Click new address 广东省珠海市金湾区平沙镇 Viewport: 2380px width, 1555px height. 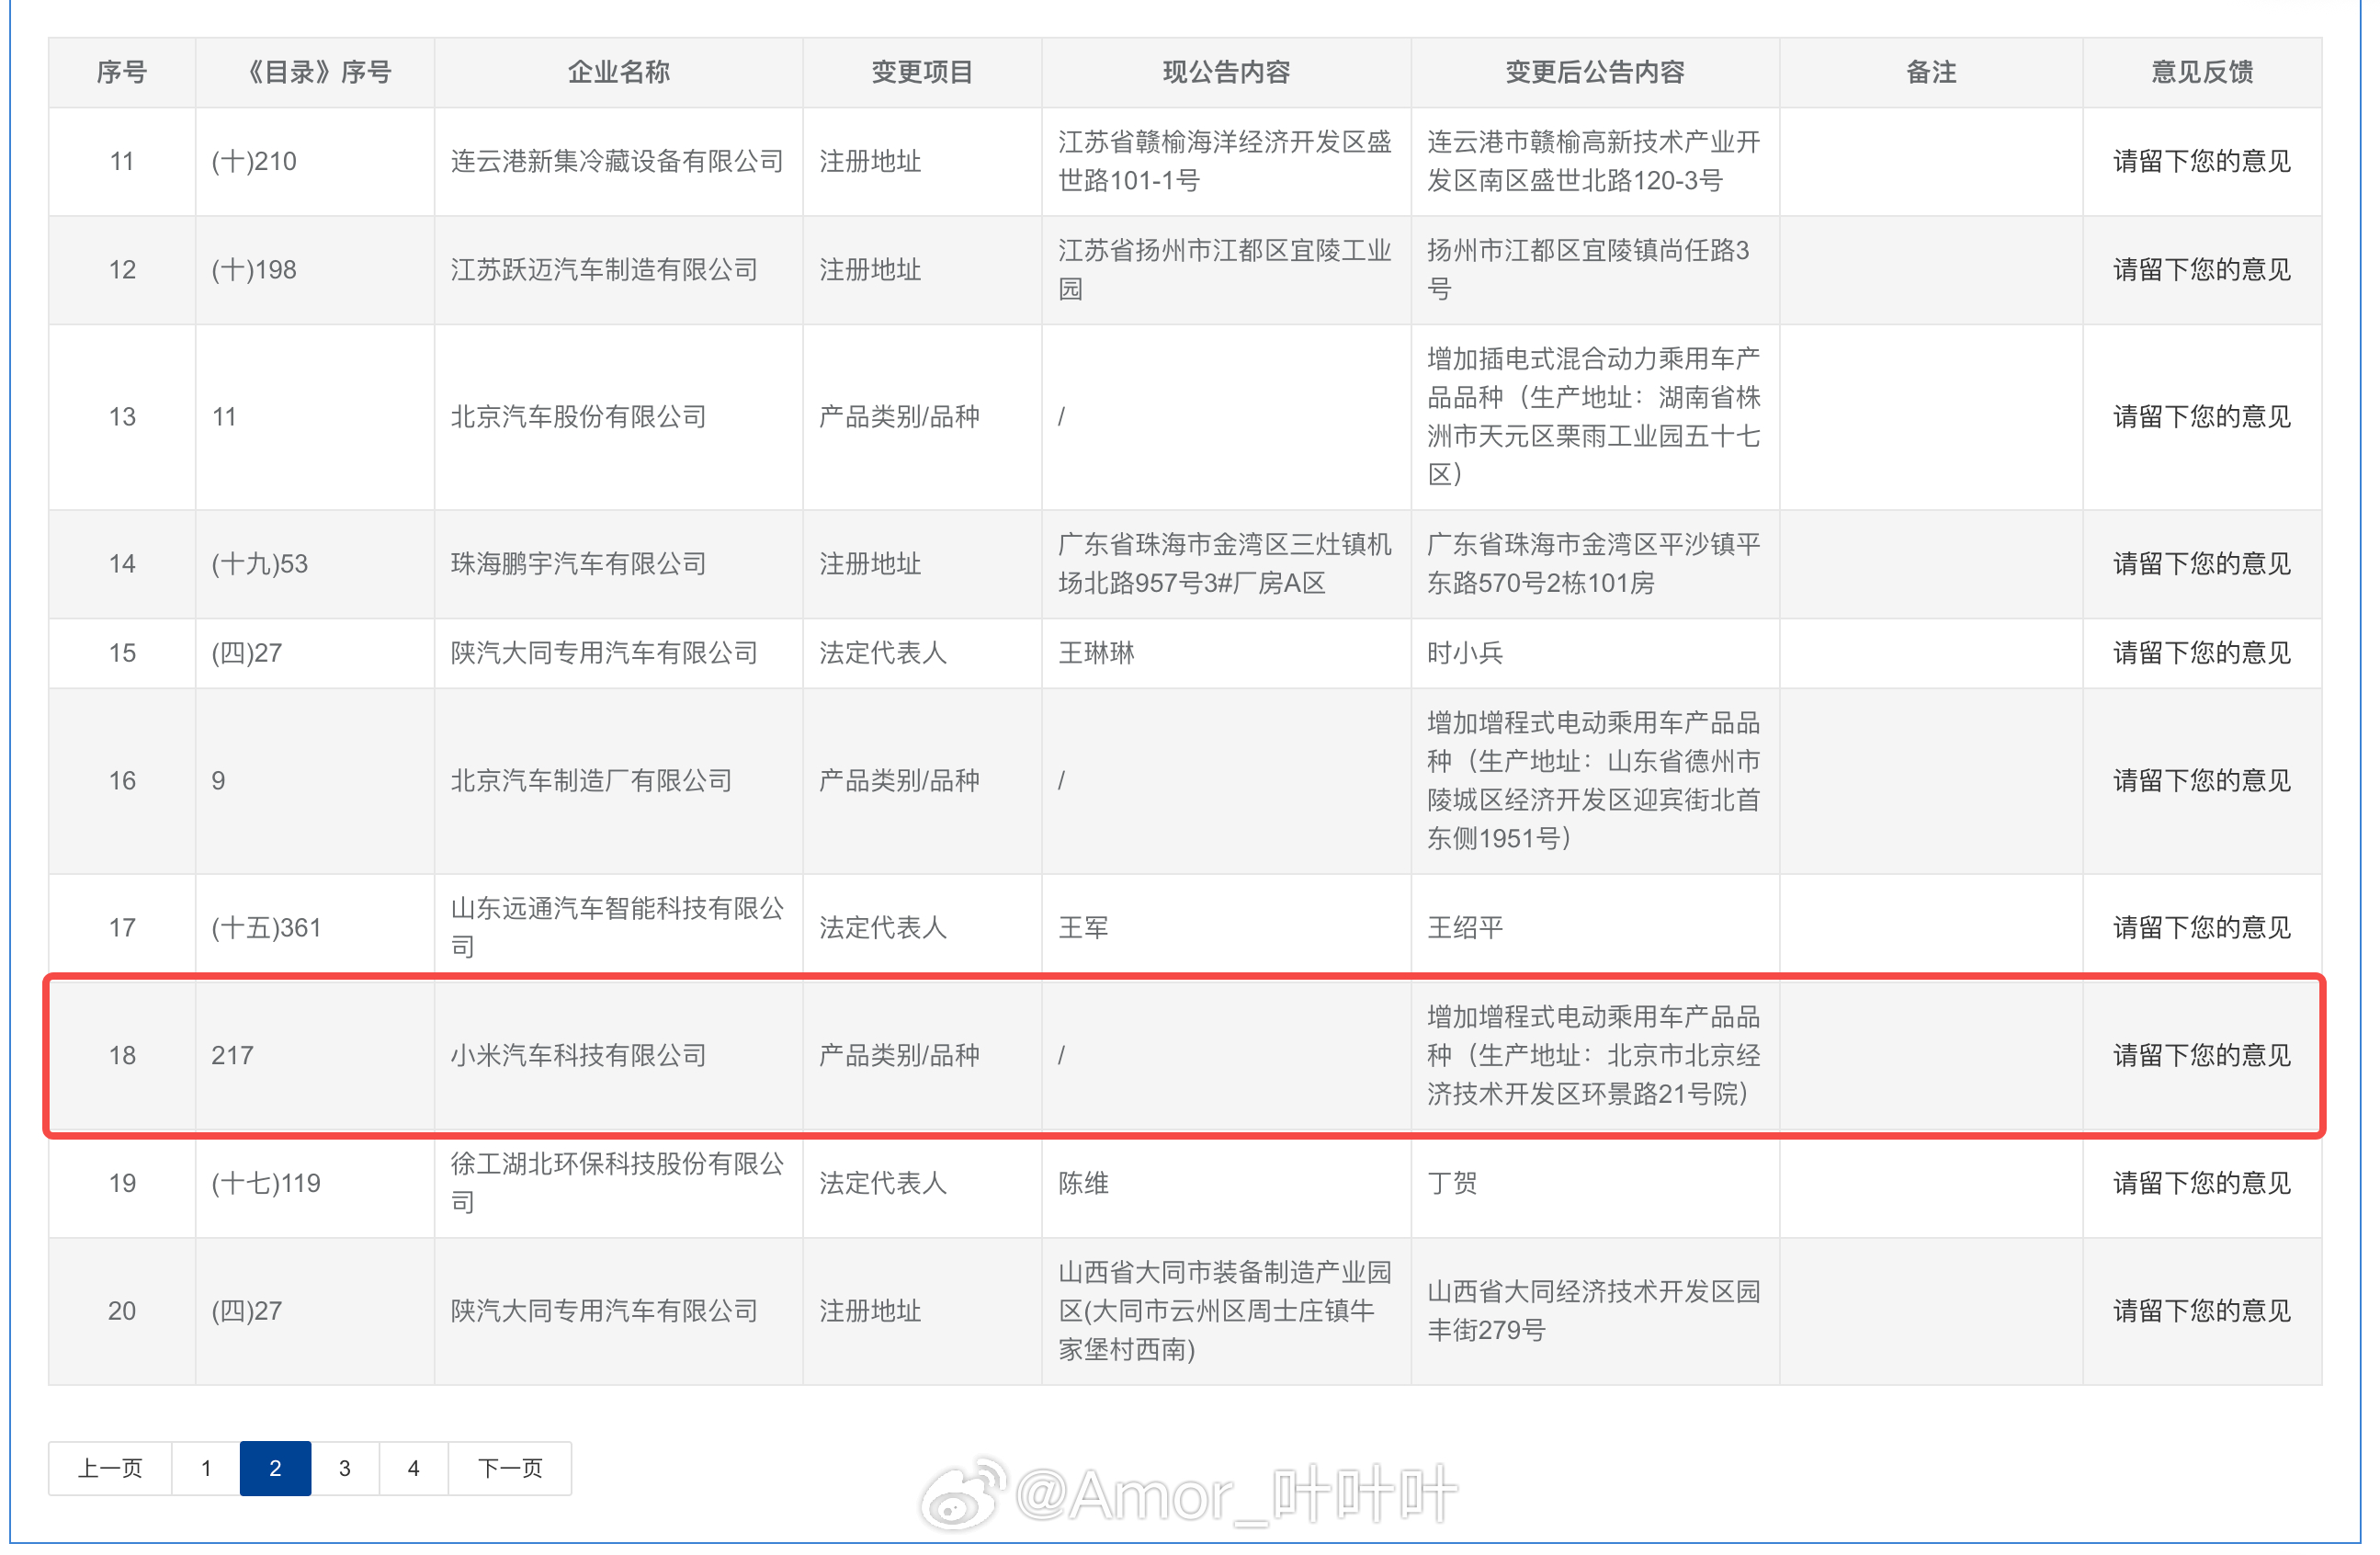1594,563
